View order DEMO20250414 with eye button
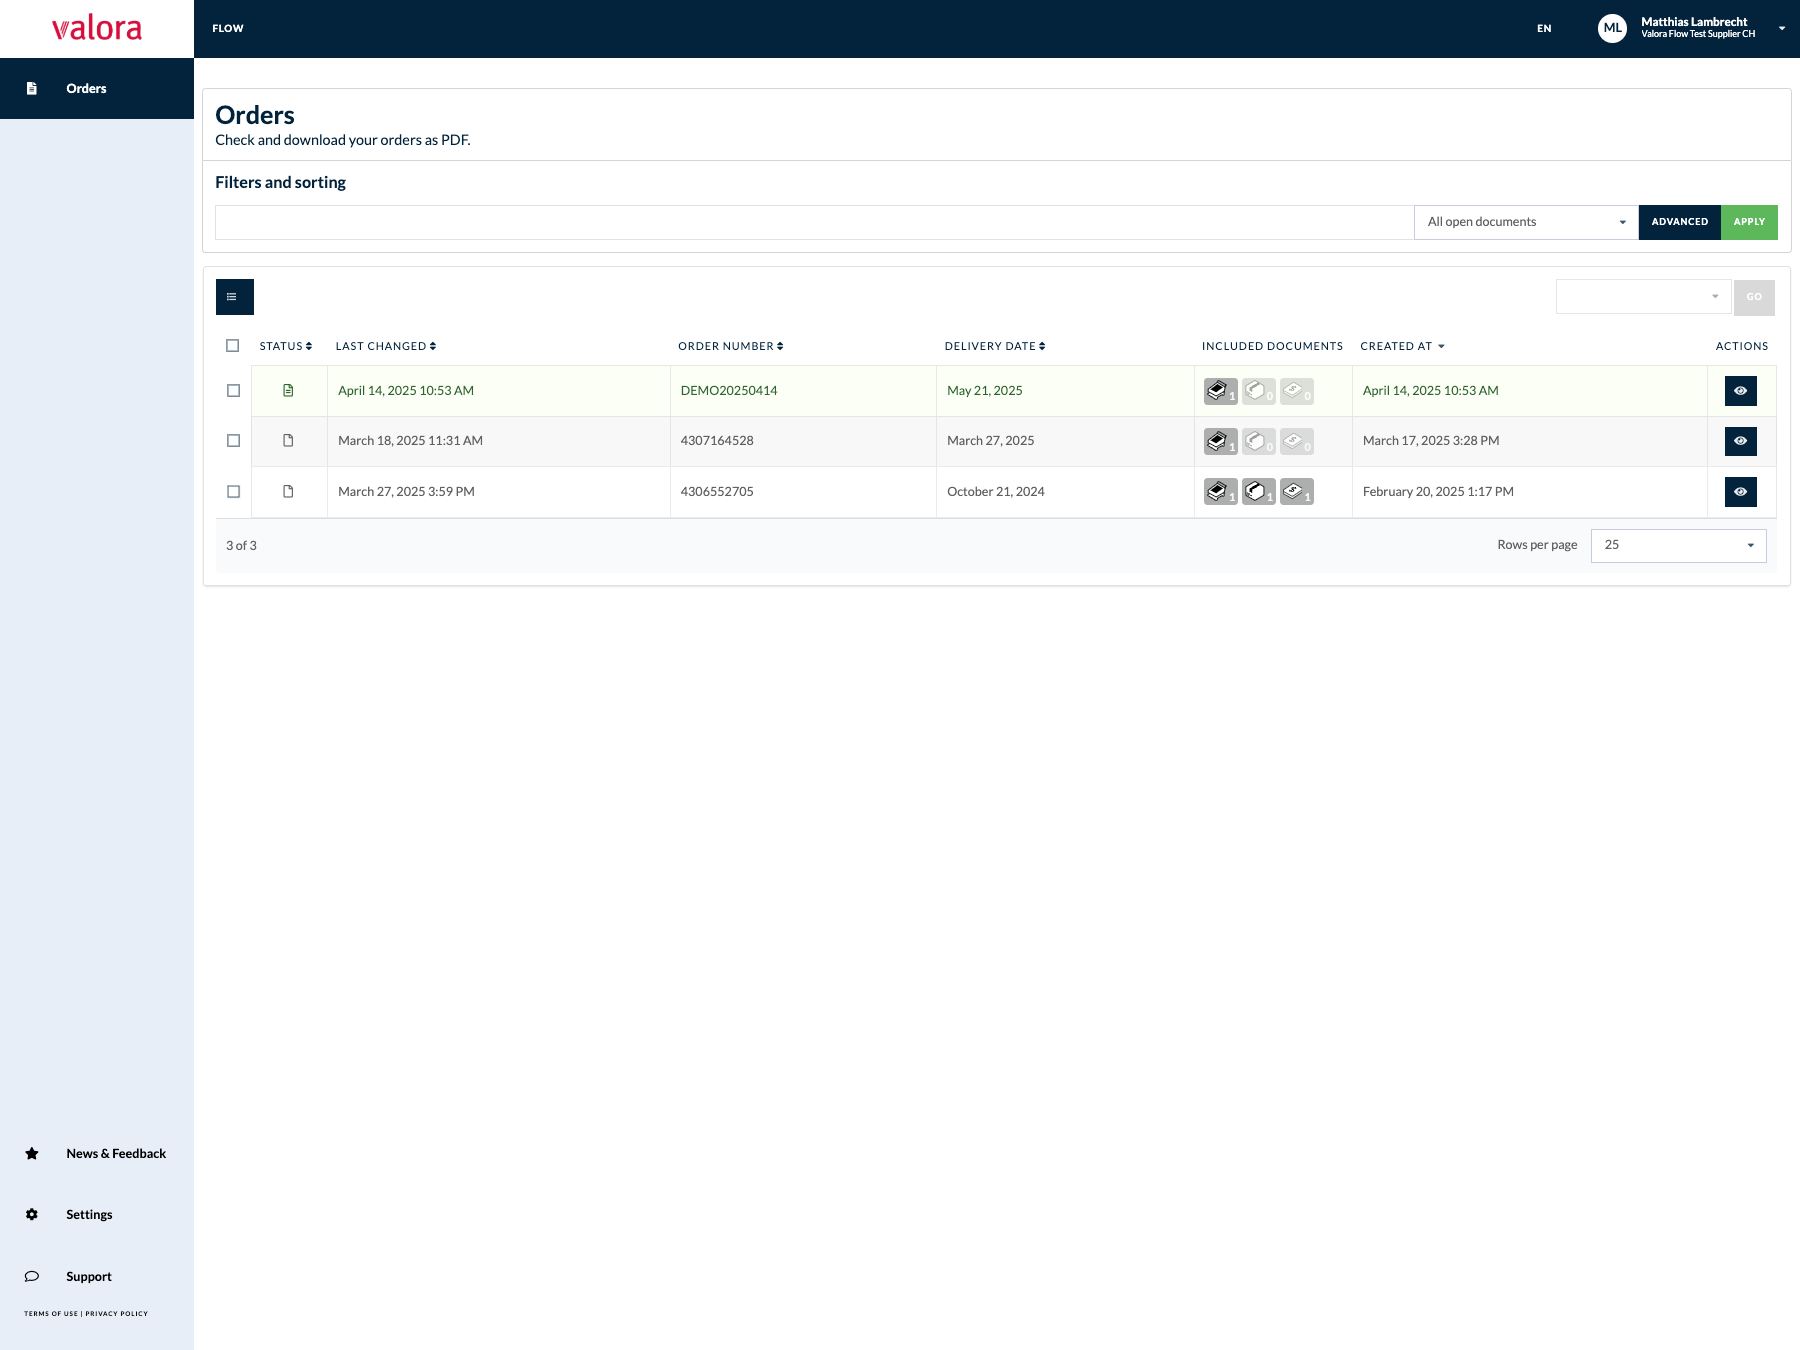 point(1740,391)
